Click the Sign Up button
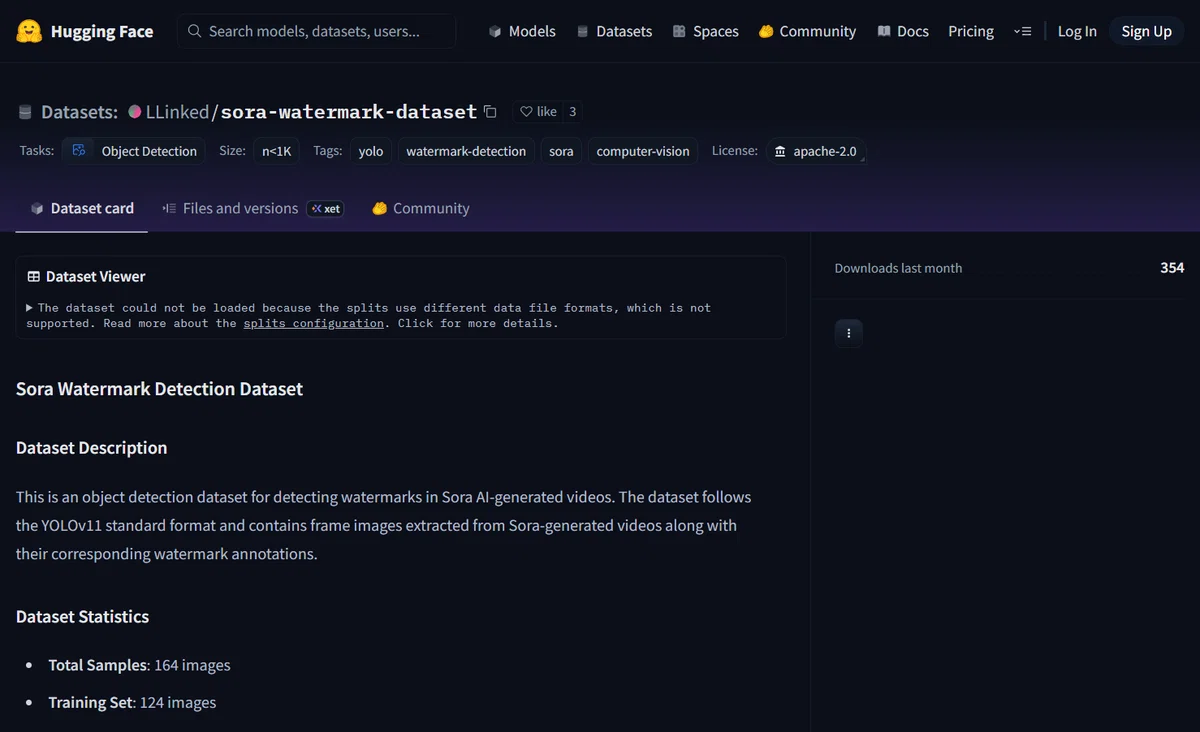The height and width of the screenshot is (732, 1200). point(1146,31)
